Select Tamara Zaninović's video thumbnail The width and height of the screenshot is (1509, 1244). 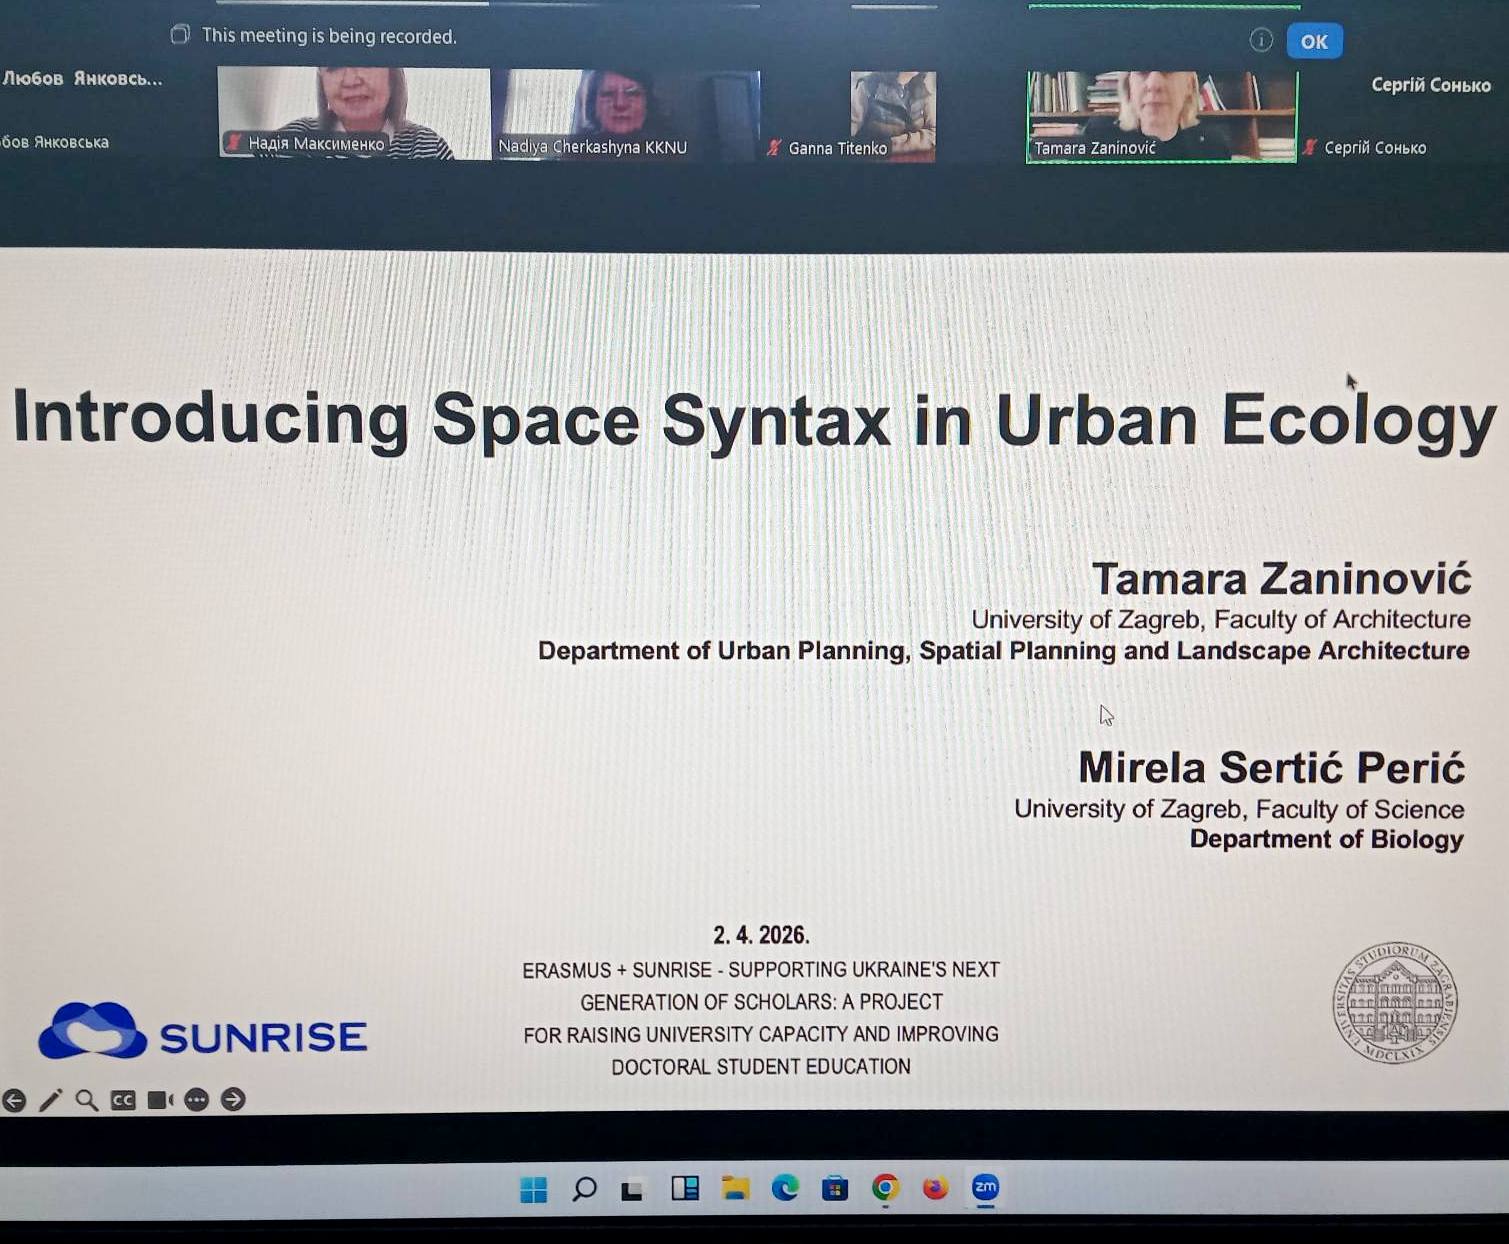point(1161,115)
